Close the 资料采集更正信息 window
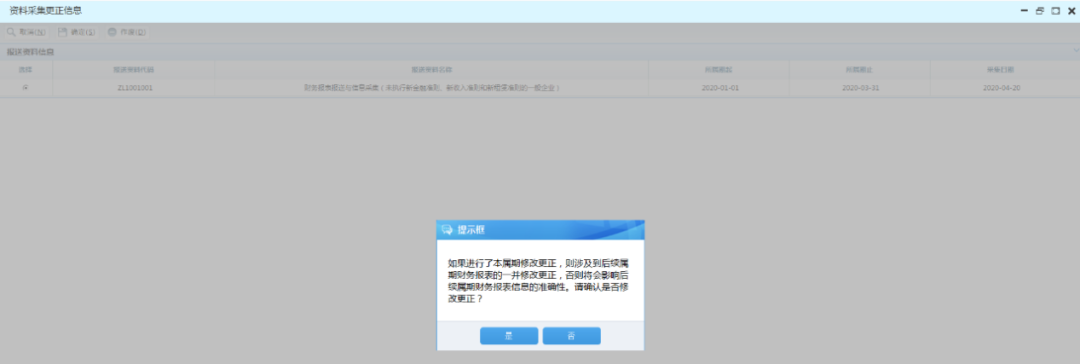 click(1071, 11)
